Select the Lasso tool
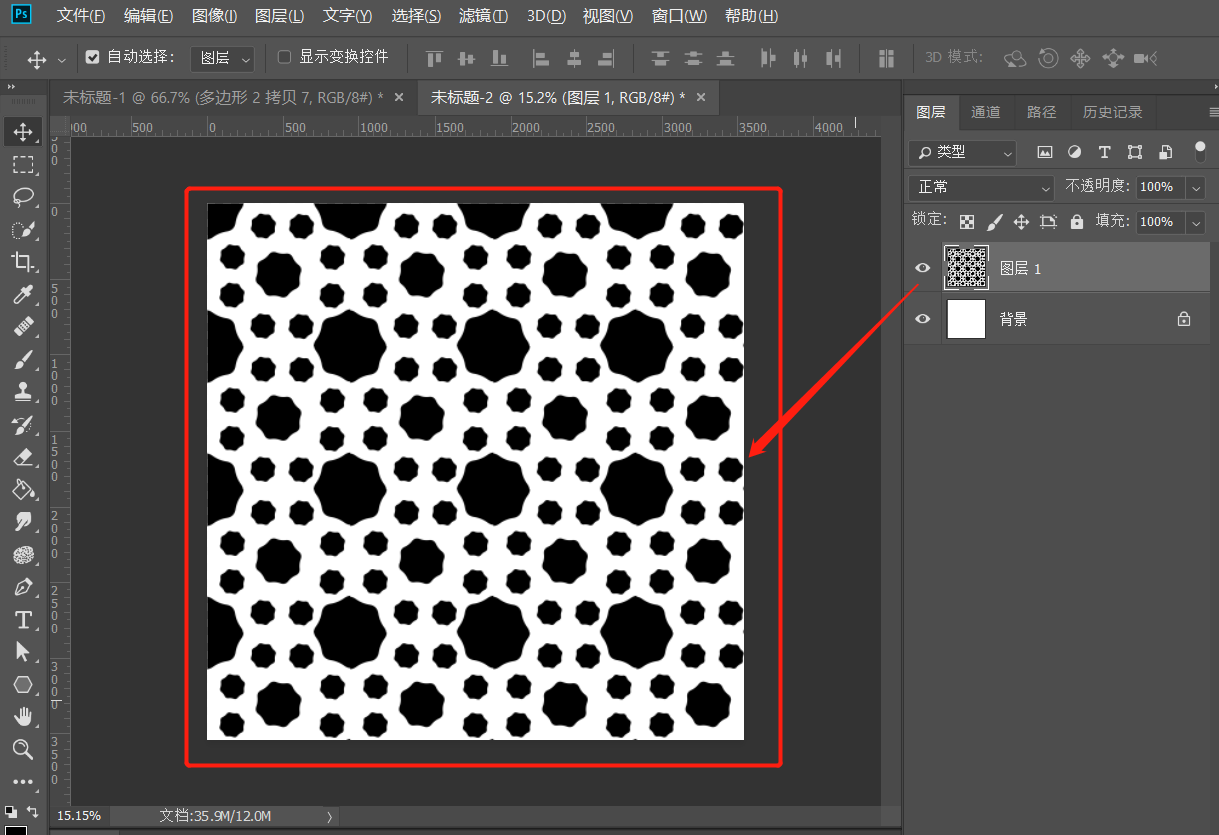This screenshot has width=1219, height=835. click(x=23, y=197)
